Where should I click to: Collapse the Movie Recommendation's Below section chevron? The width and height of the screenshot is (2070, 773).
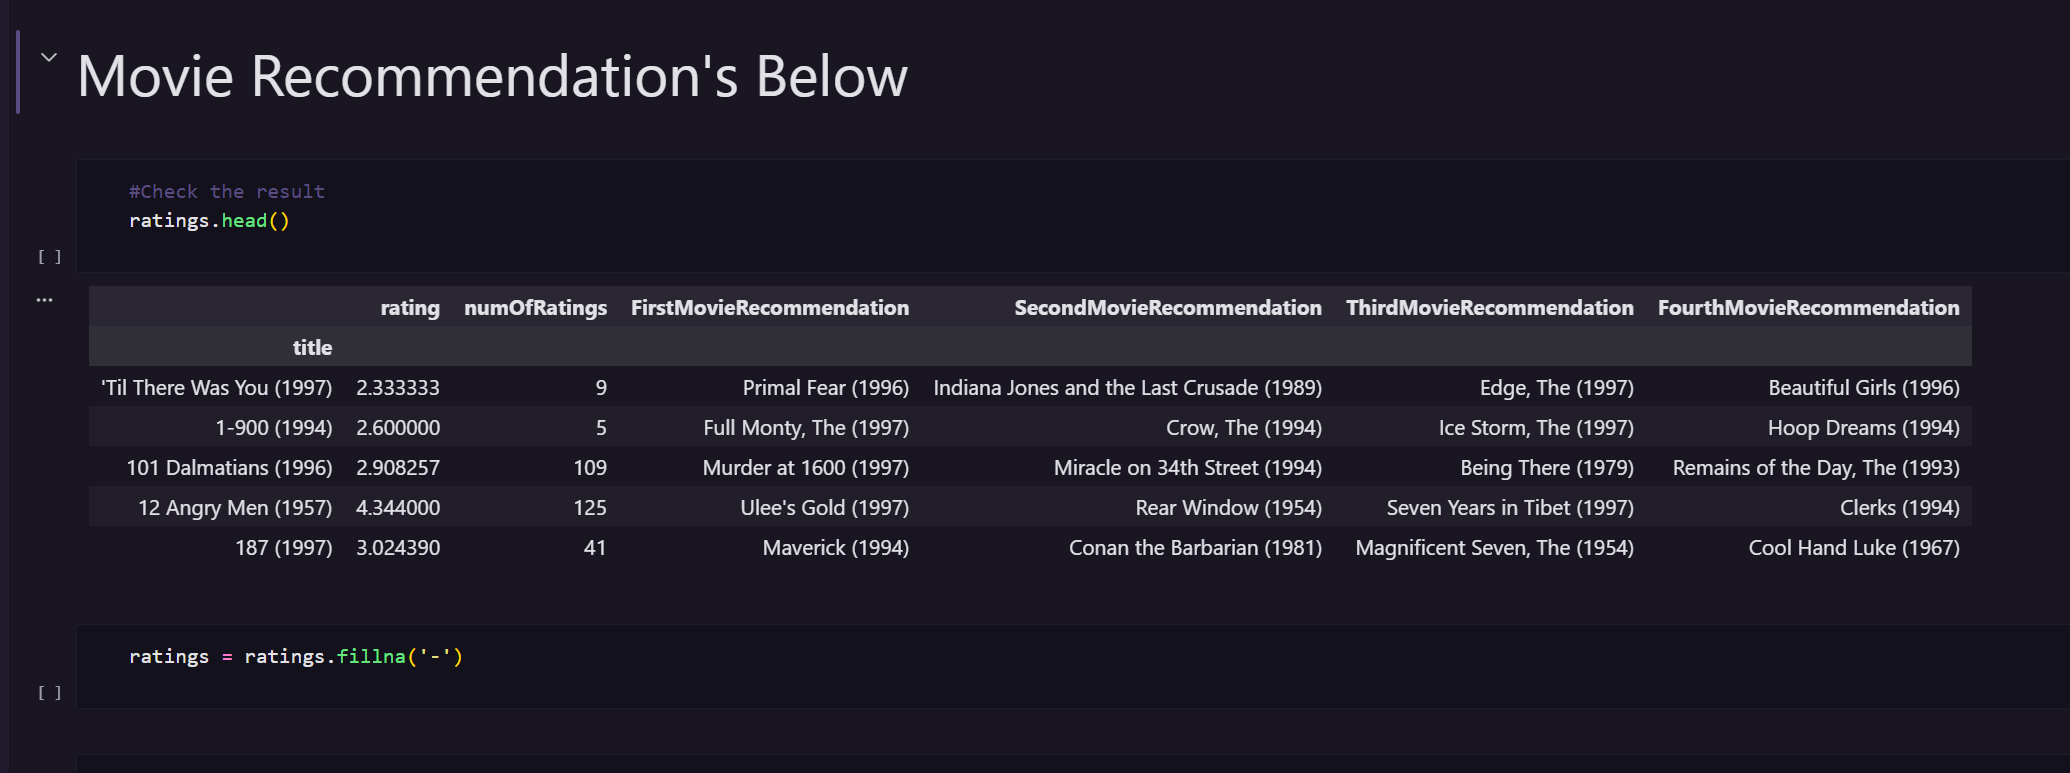(48, 58)
